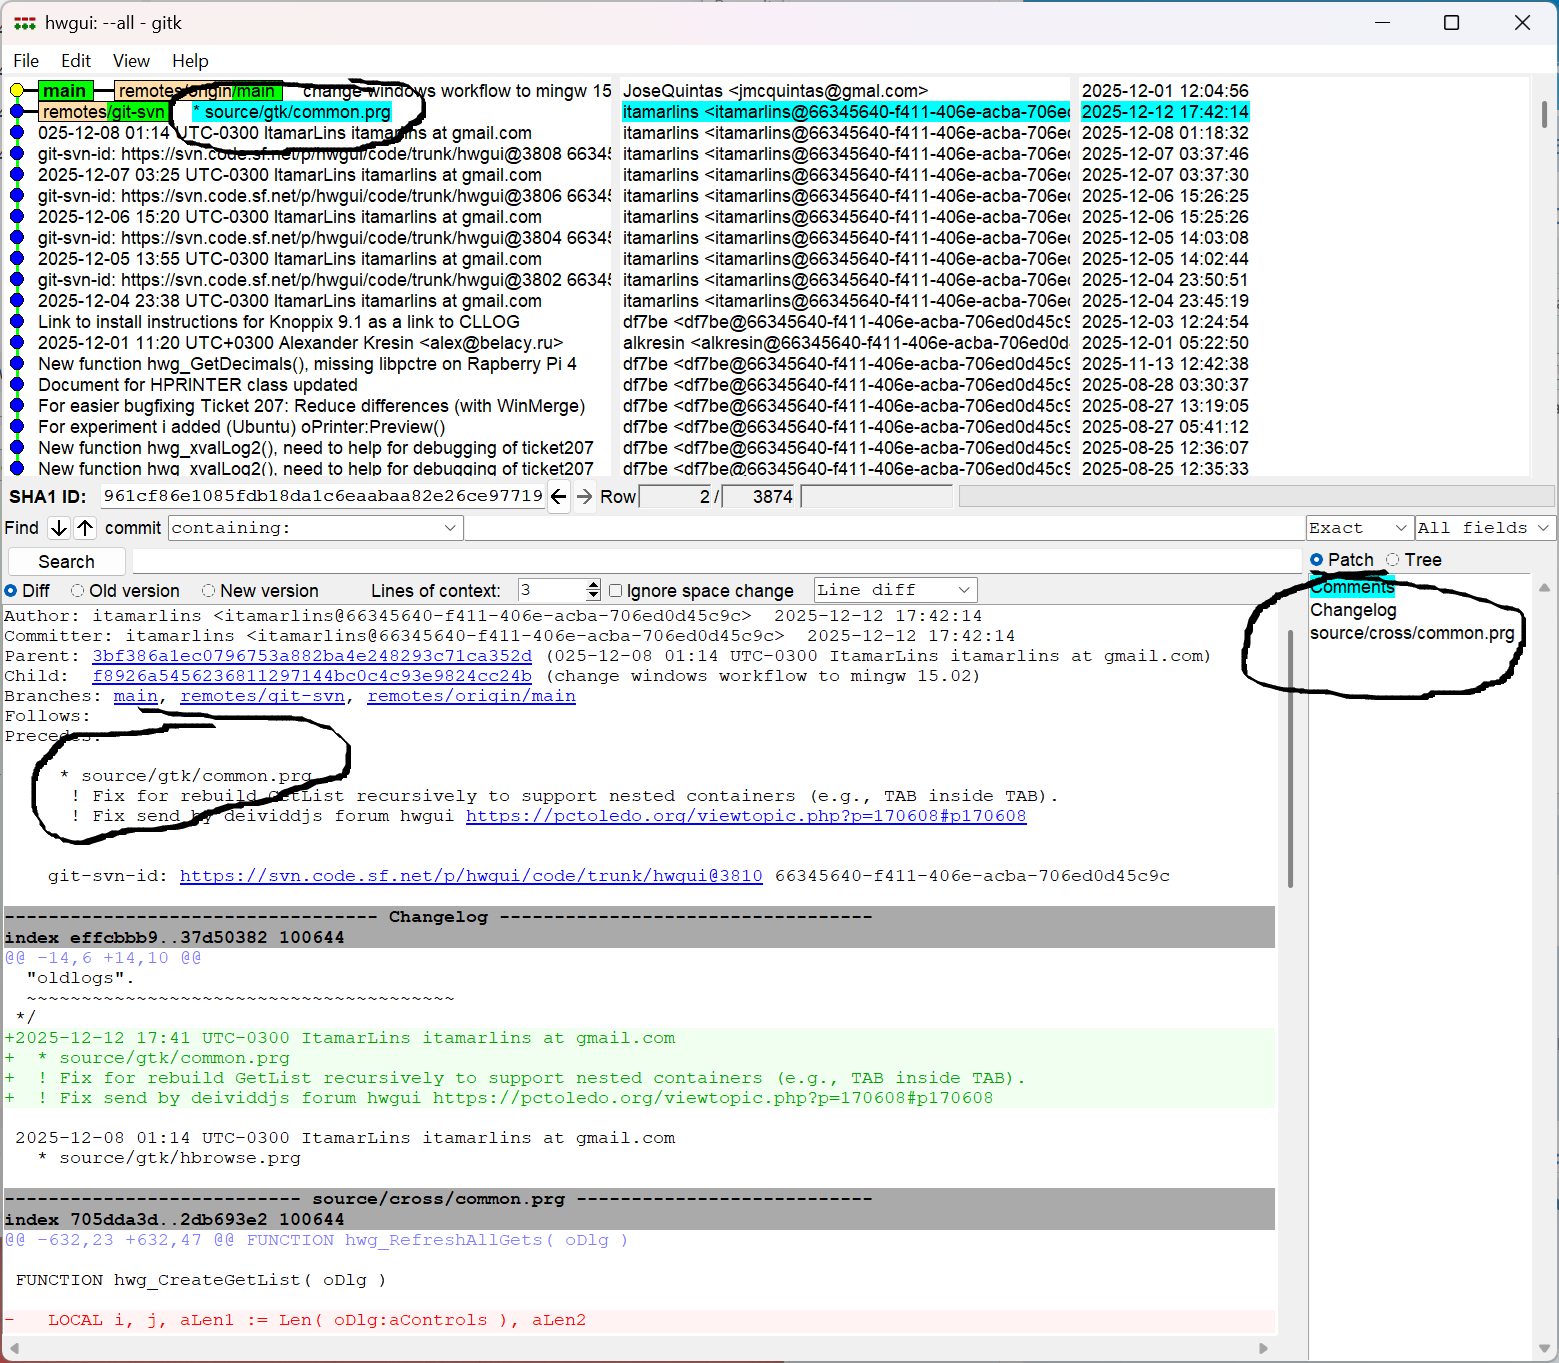Click the Find previous up-arrow icon

click(x=85, y=527)
